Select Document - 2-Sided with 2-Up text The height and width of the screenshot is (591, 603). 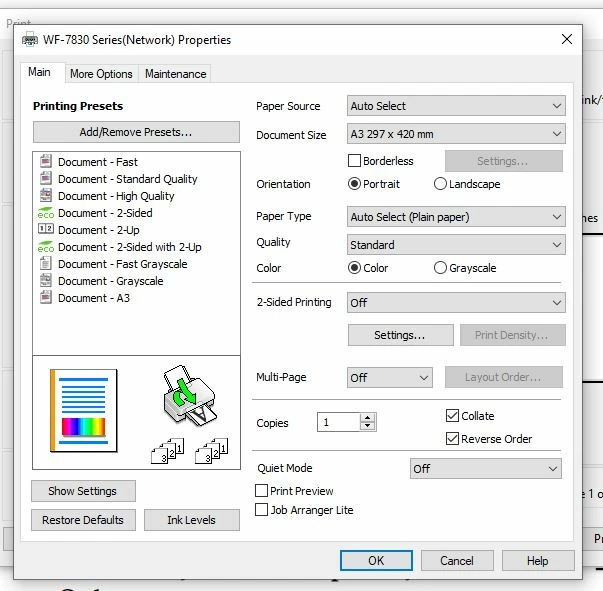tap(130, 247)
